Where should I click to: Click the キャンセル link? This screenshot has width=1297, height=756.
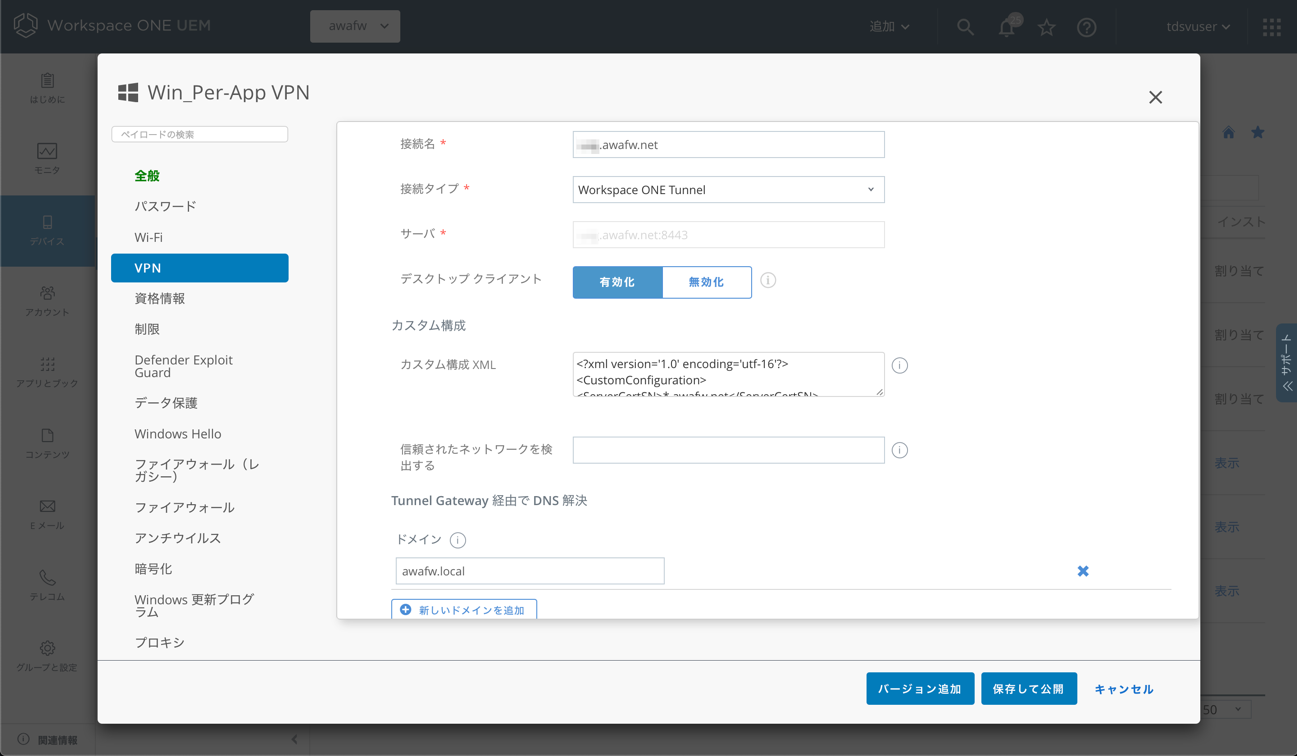point(1124,689)
